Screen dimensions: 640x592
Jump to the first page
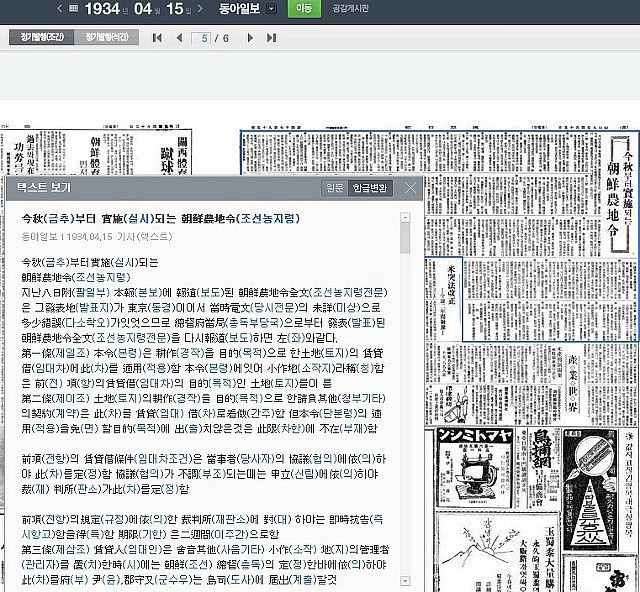click(157, 38)
